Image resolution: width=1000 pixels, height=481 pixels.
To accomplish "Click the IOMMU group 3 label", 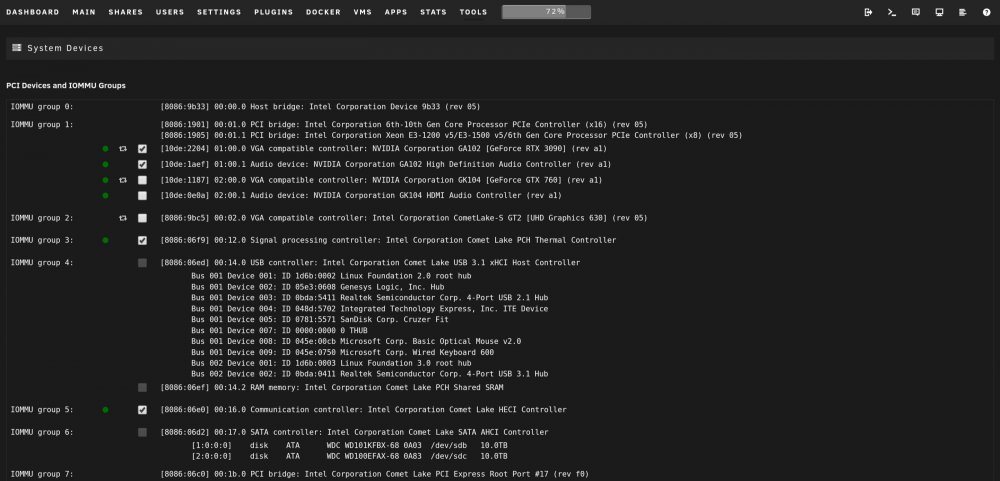I will [42, 240].
